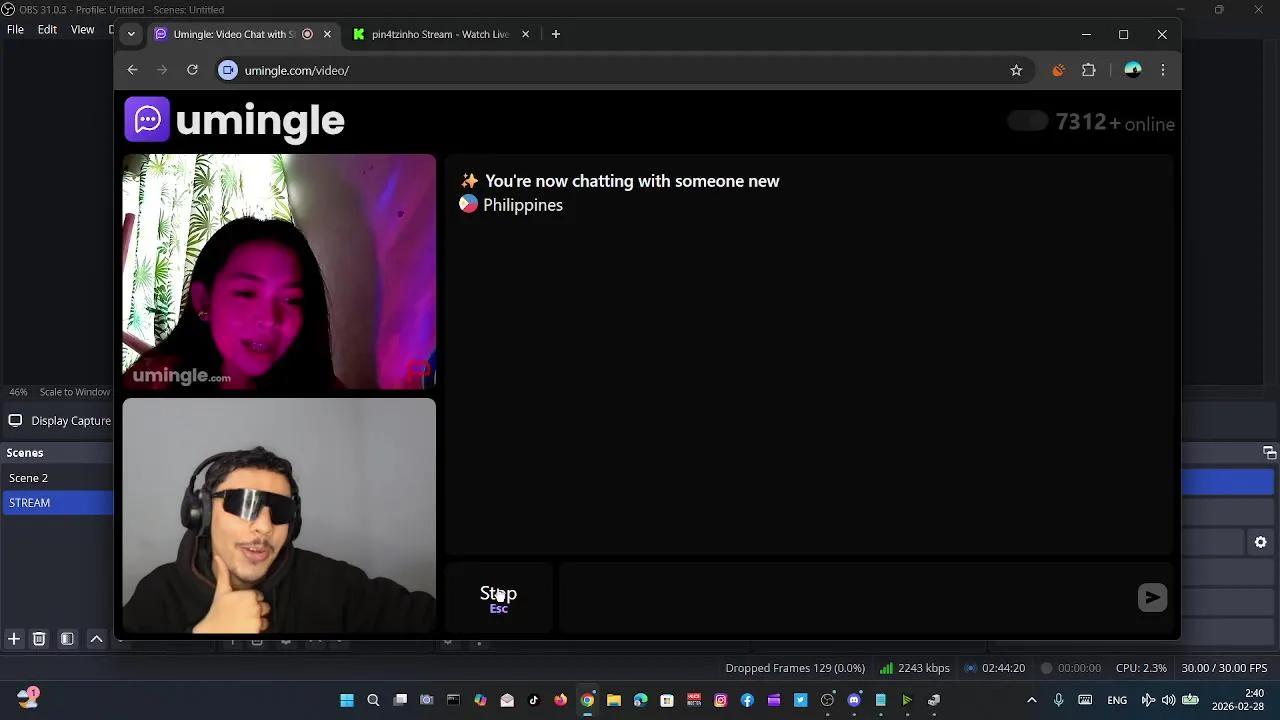Image resolution: width=1280 pixels, height=720 pixels.
Task: Open Task View on the taskbar
Action: click(400, 700)
